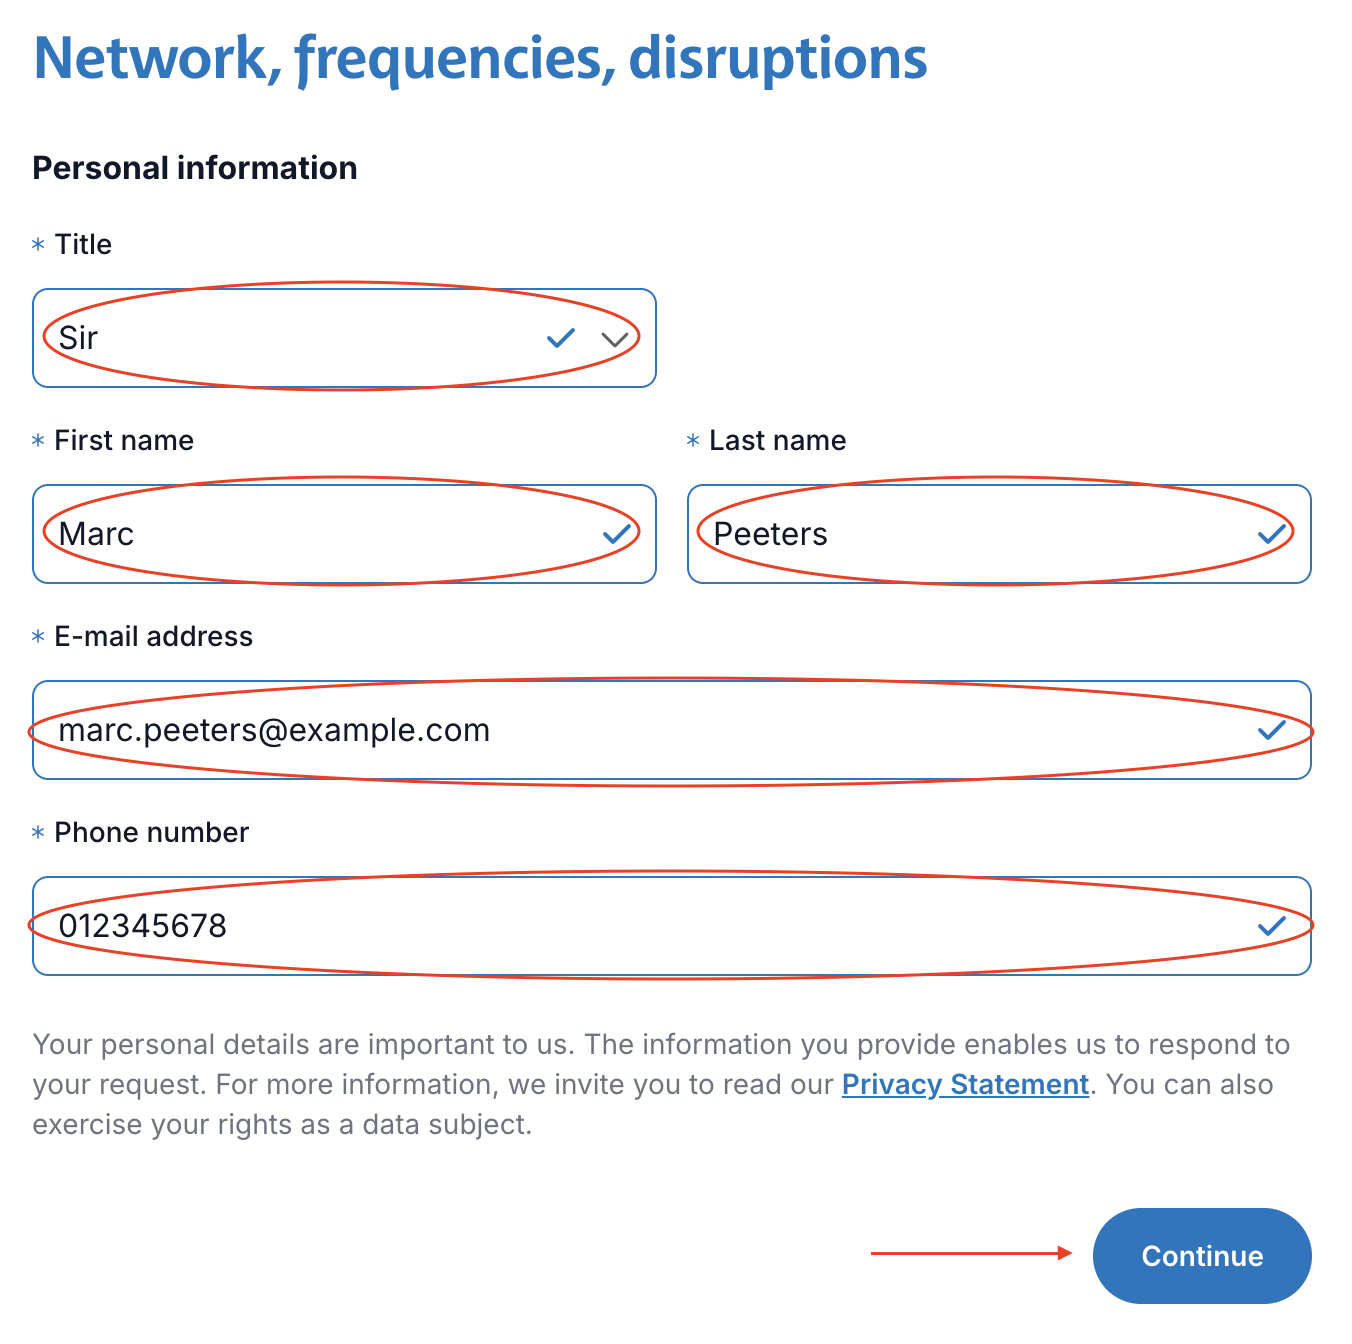Click the Network, frequencies, disruptions page title
This screenshot has height=1344, width=1352.
[x=480, y=58]
